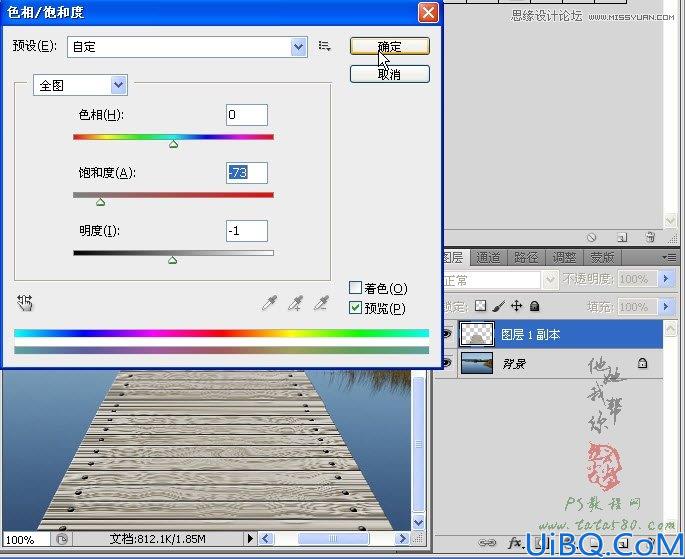
Task: Click the 100% zoom level field
Action: [26, 540]
